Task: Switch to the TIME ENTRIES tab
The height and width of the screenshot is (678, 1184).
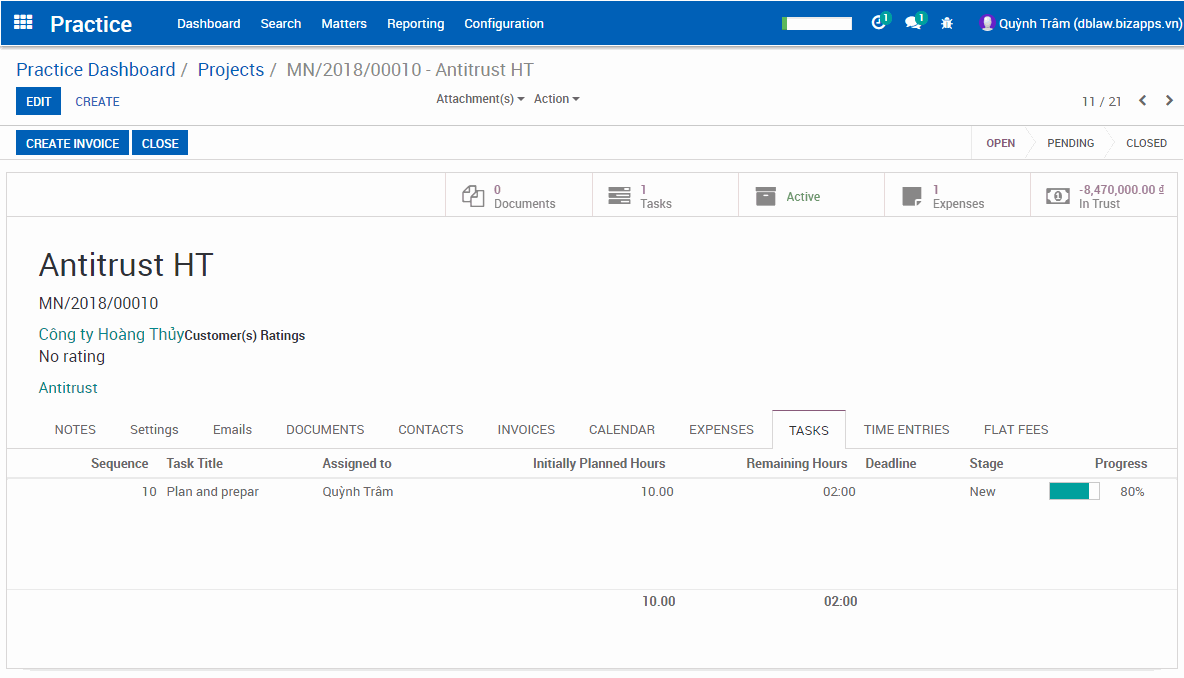Action: pos(906,430)
